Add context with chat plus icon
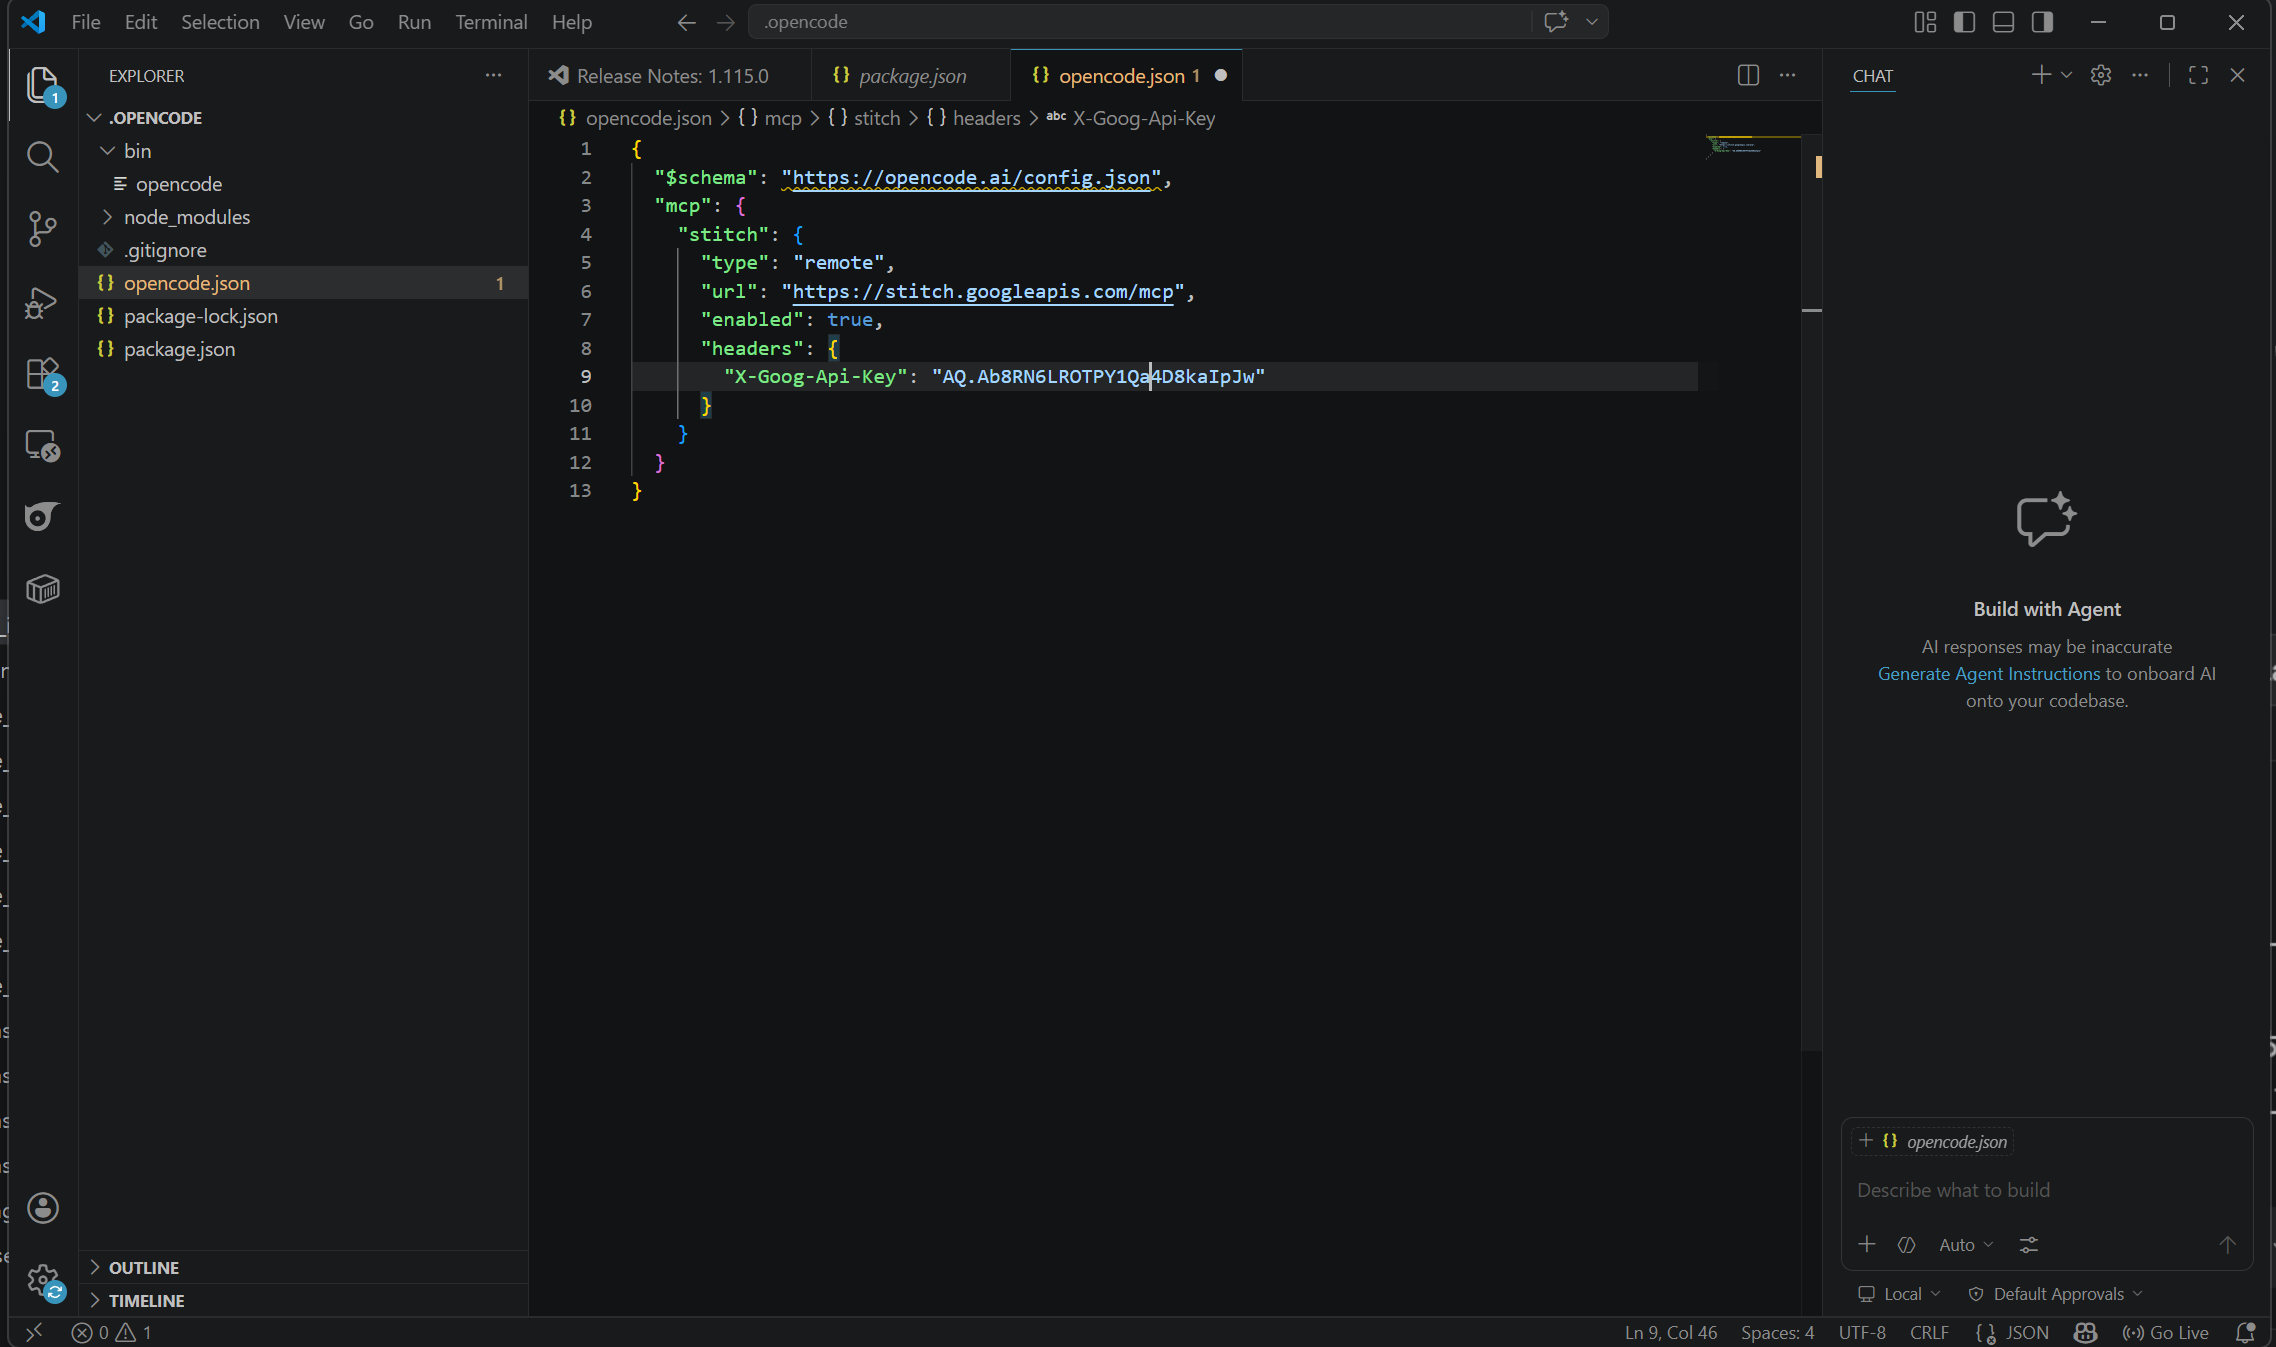 coord(1866,1244)
